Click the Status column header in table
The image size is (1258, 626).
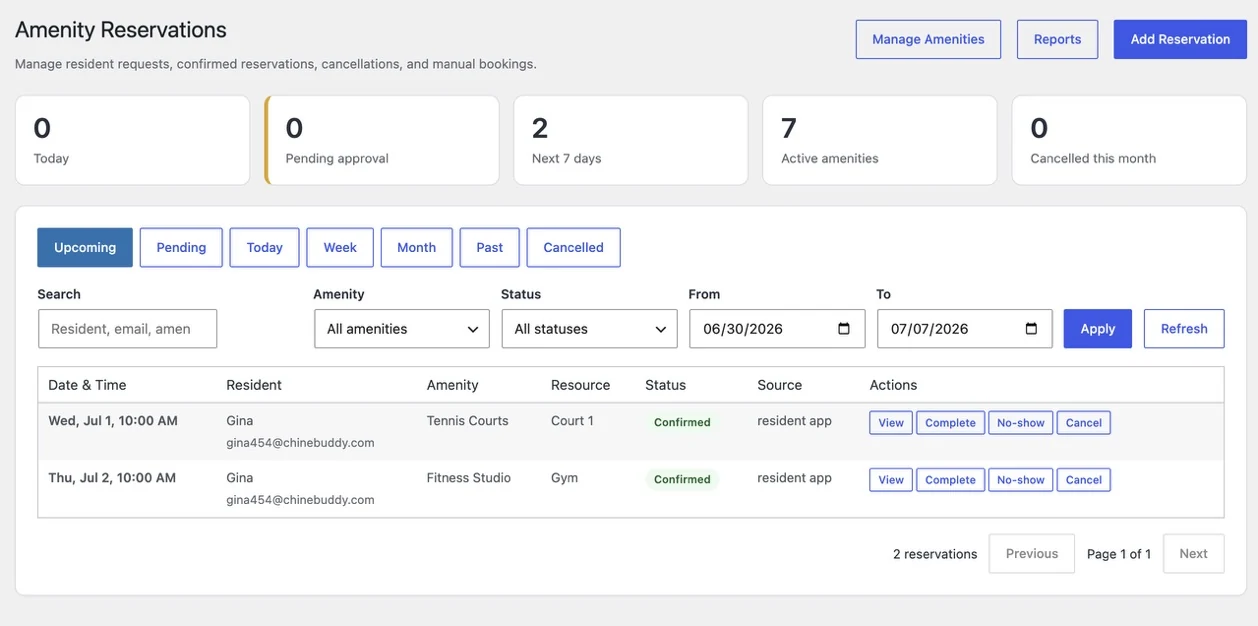(665, 385)
